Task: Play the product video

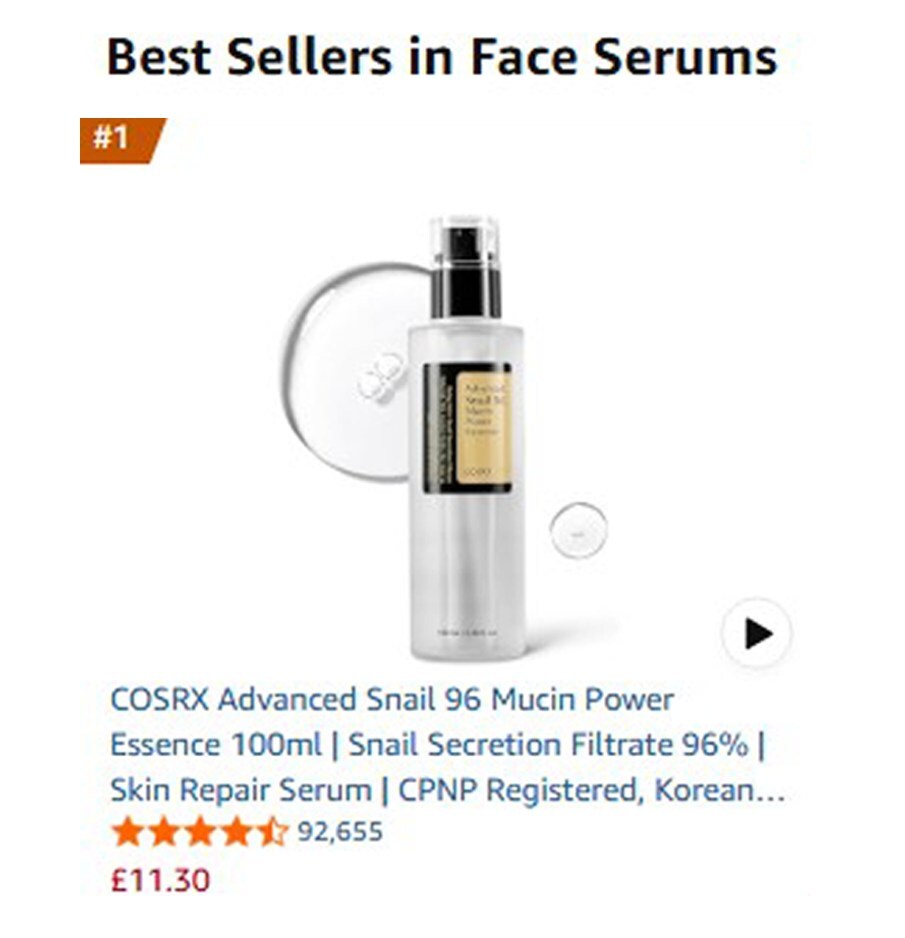Action: tap(756, 633)
